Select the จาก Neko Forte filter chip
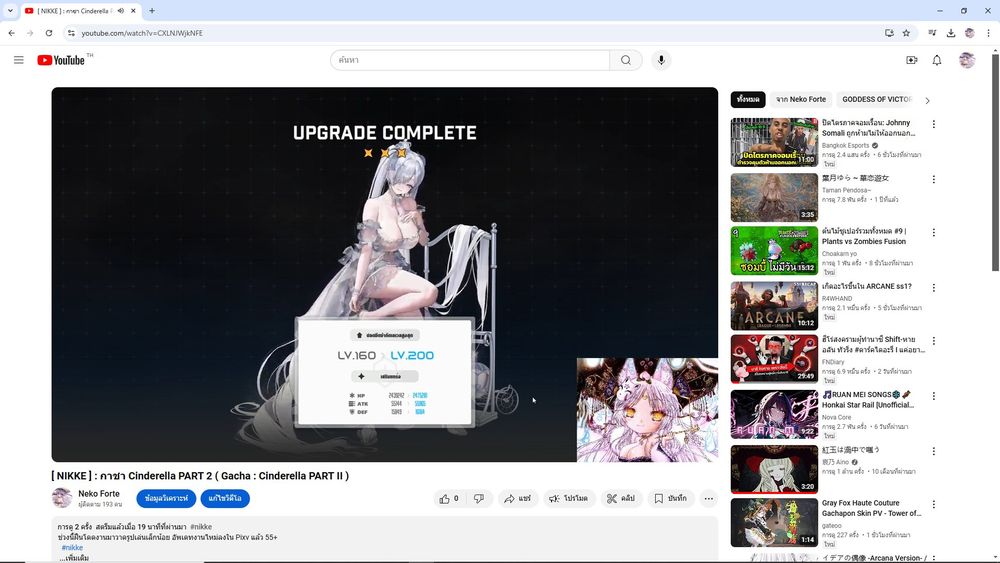 coord(801,99)
